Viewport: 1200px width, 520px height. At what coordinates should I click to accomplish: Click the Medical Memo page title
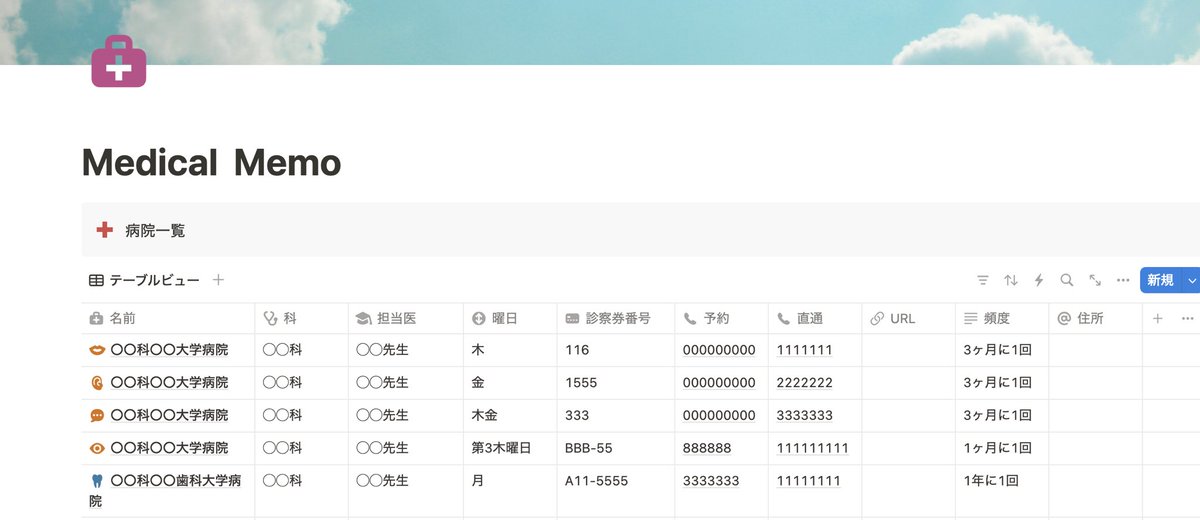click(211, 163)
